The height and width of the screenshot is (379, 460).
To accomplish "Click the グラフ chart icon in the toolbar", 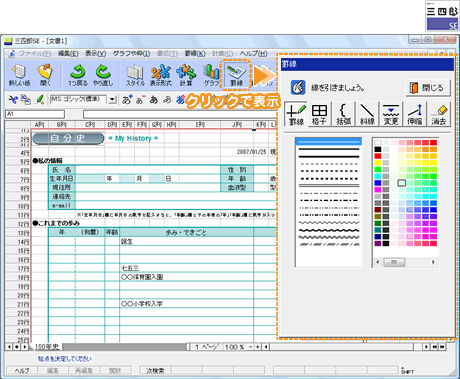I will pos(211,74).
